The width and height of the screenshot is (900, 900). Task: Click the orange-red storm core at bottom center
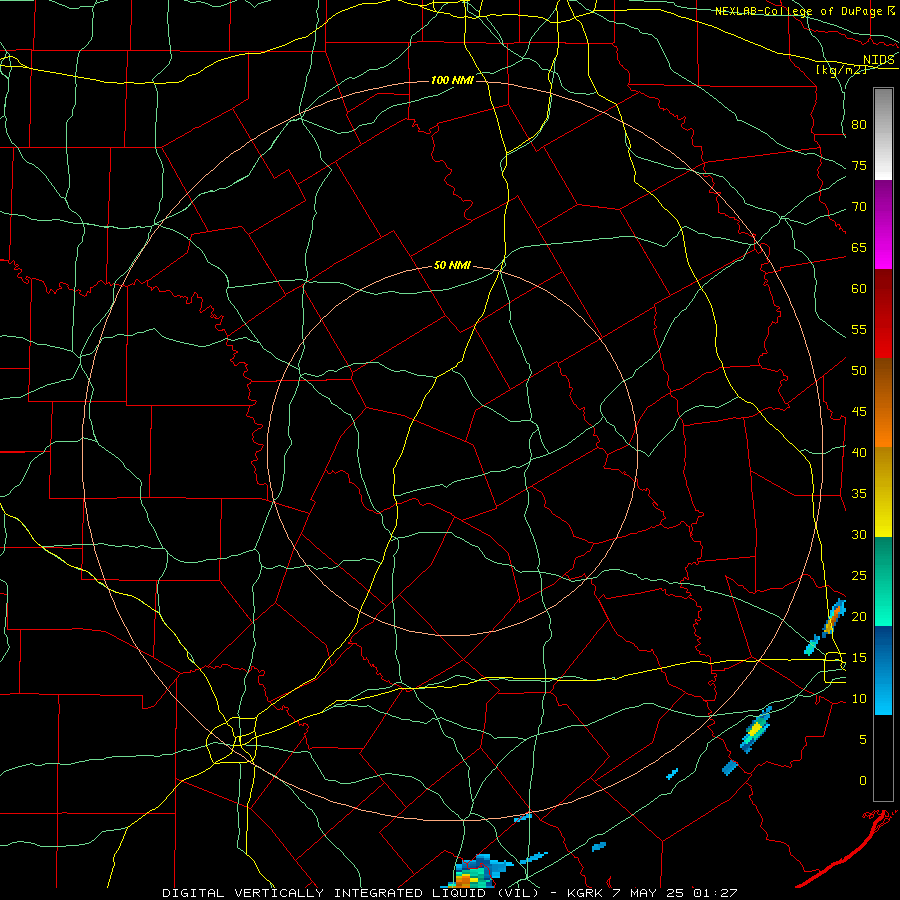coord(464,880)
